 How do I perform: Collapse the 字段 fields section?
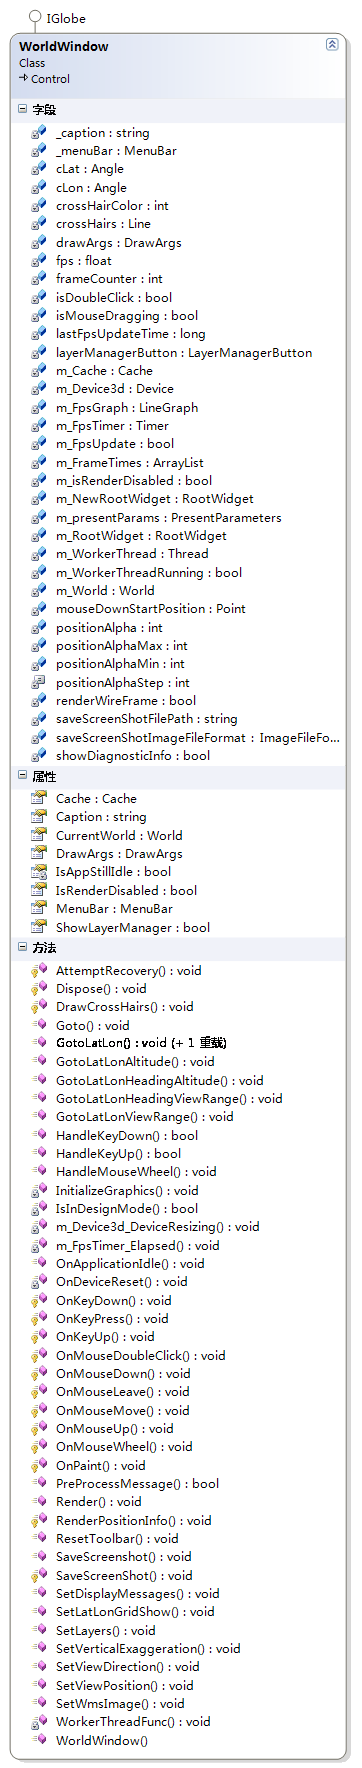pyautogui.click(x=23, y=109)
